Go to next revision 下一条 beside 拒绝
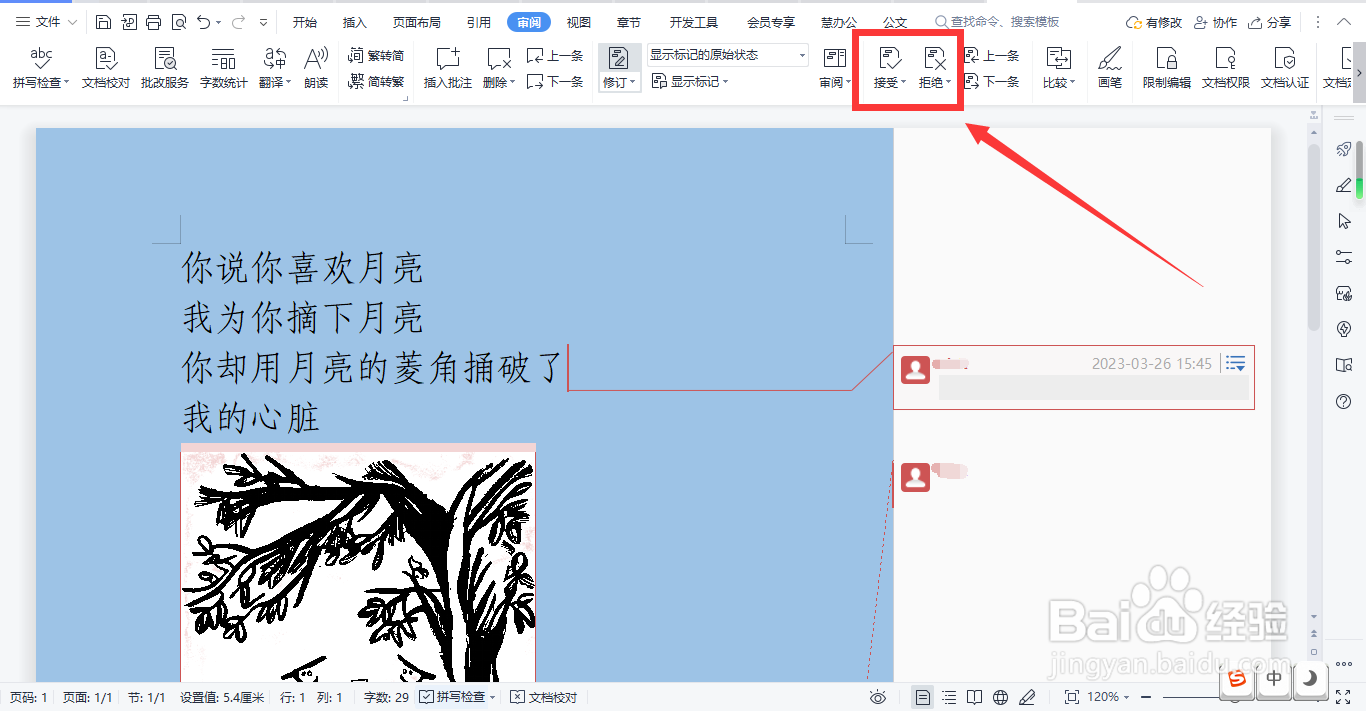 click(x=992, y=82)
